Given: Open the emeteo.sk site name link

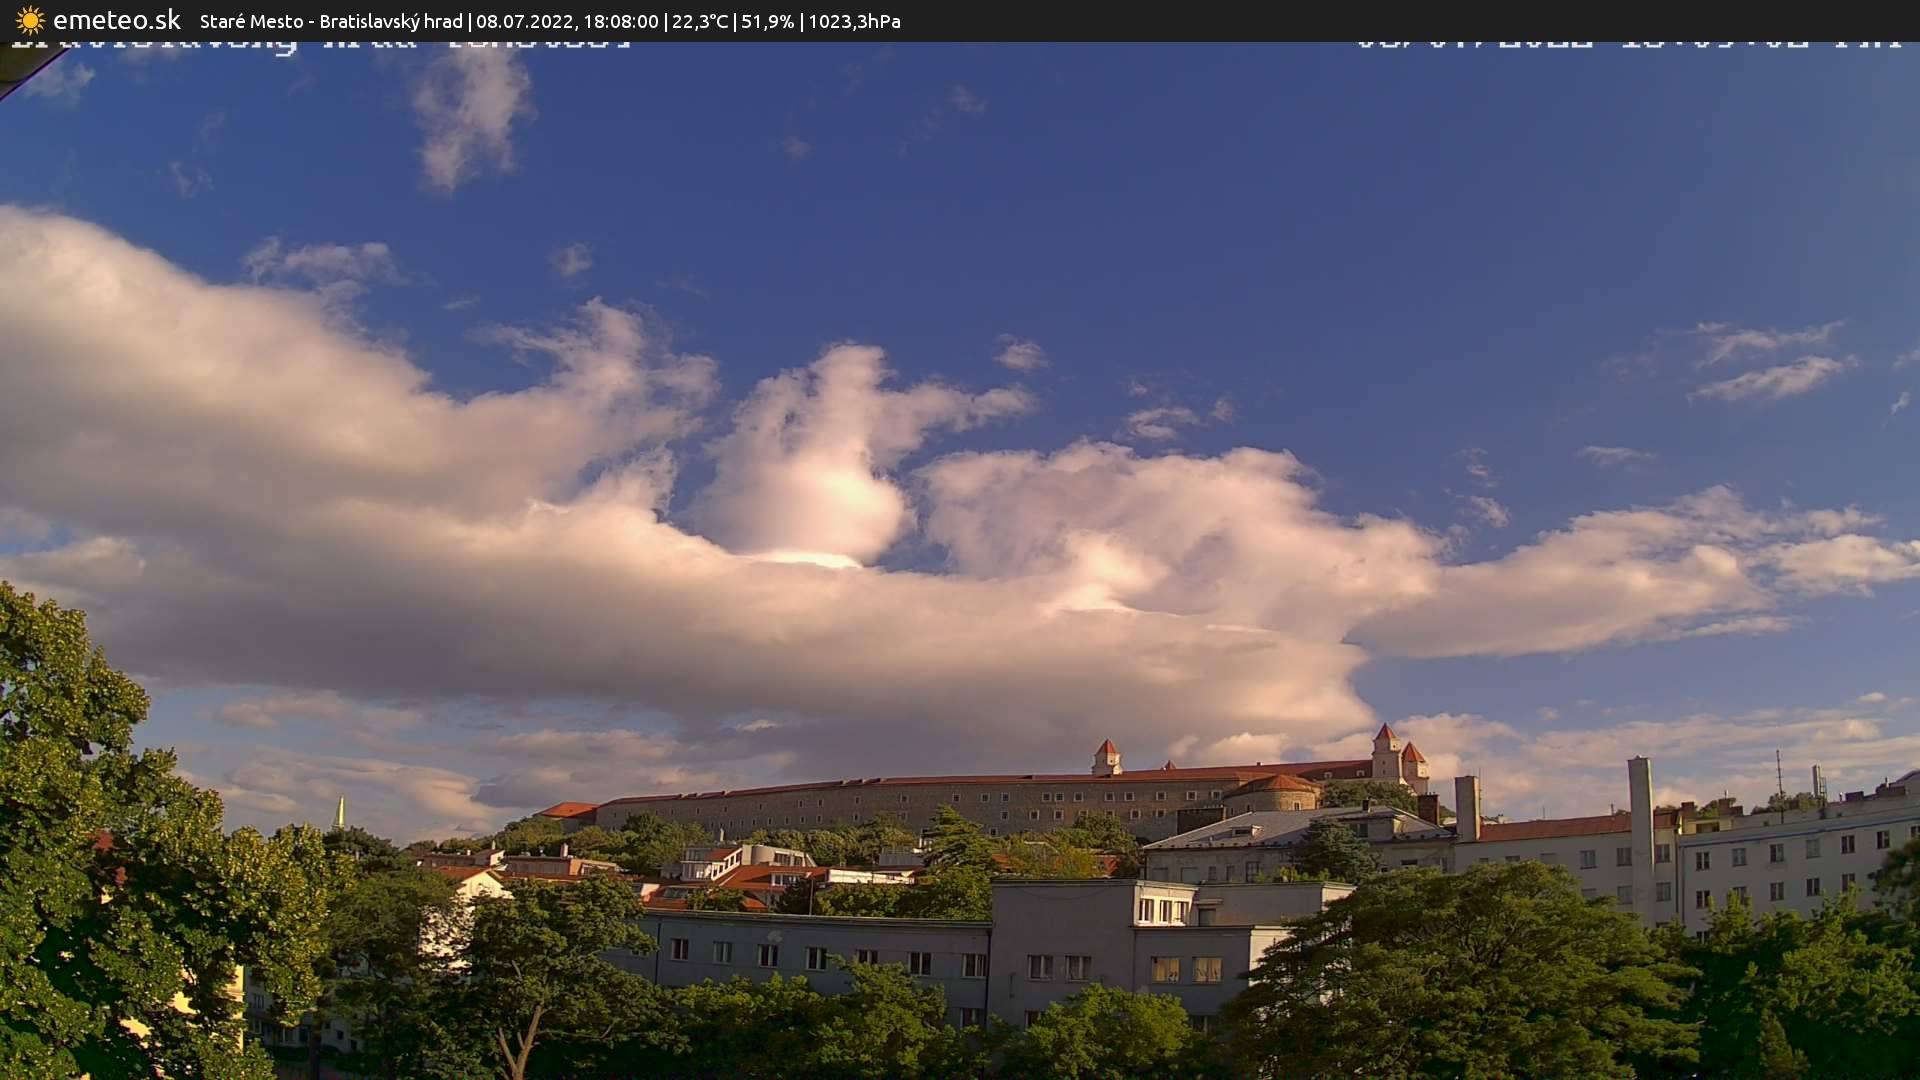Looking at the screenshot, I should coord(116,20).
